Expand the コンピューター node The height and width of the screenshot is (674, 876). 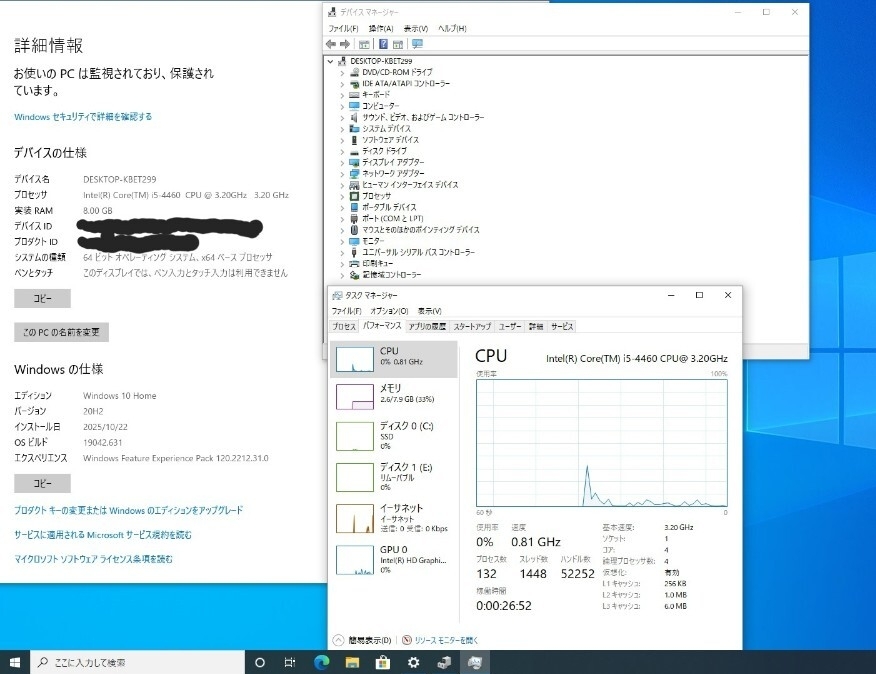[342, 106]
